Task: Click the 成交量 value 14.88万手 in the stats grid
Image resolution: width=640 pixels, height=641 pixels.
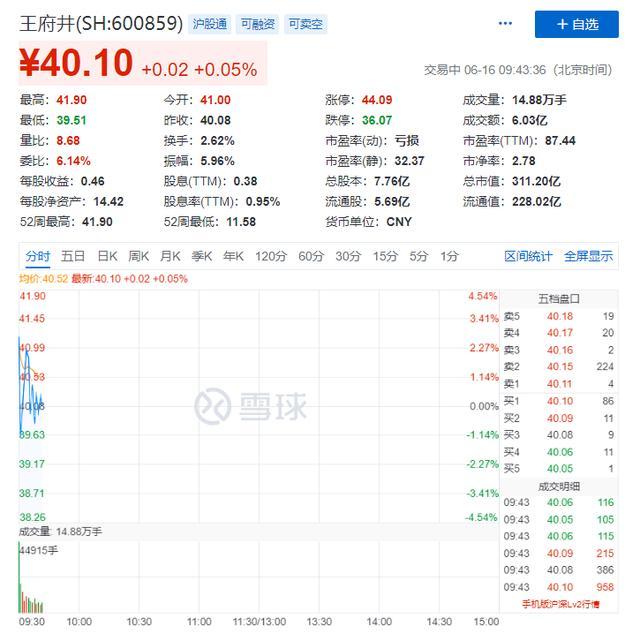Action: [539, 100]
